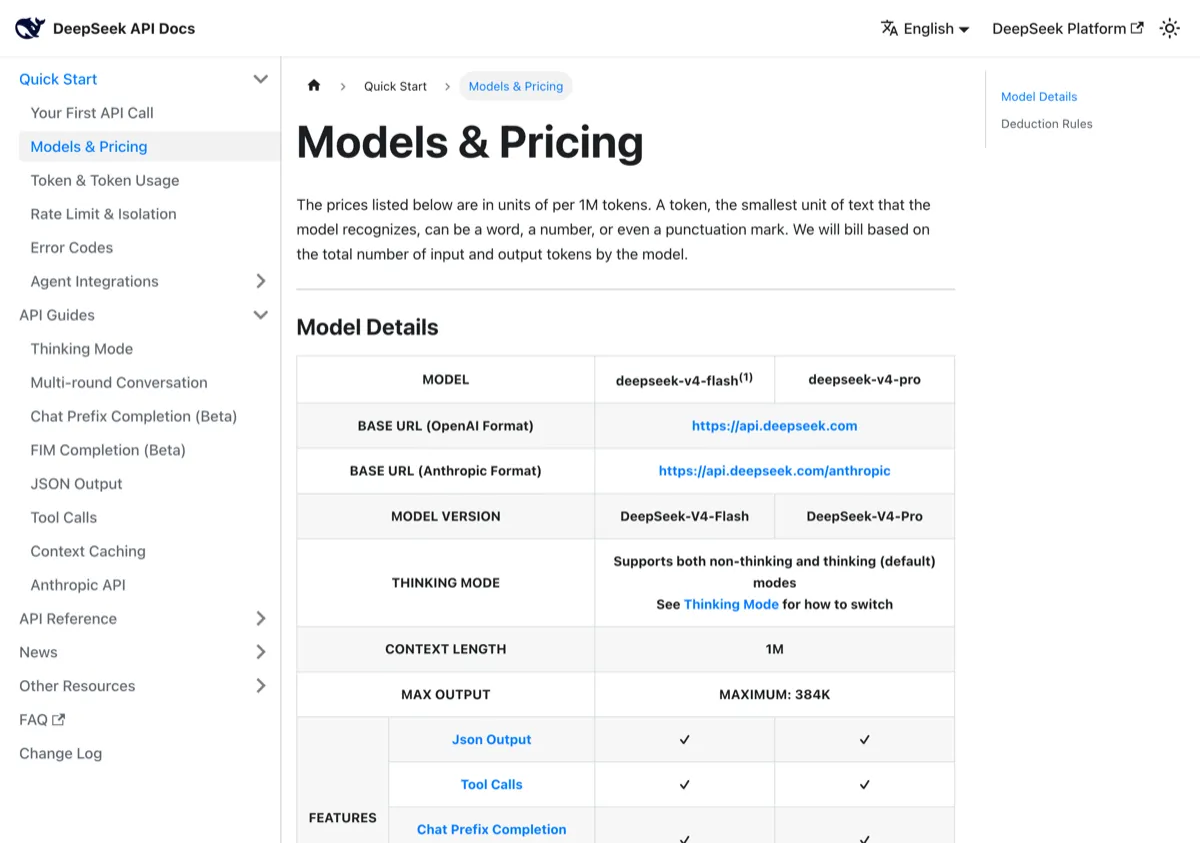Click Quick Start sidebar heading
This screenshot has width=1200, height=843.
click(58, 79)
